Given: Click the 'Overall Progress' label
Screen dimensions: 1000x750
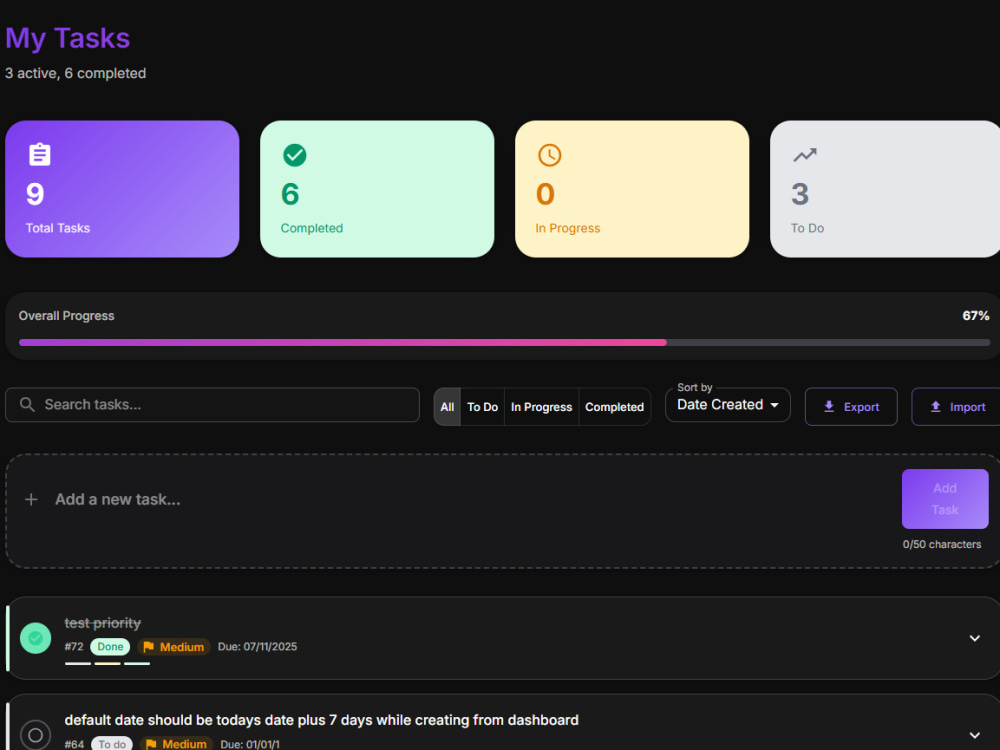Looking at the screenshot, I should click(66, 316).
